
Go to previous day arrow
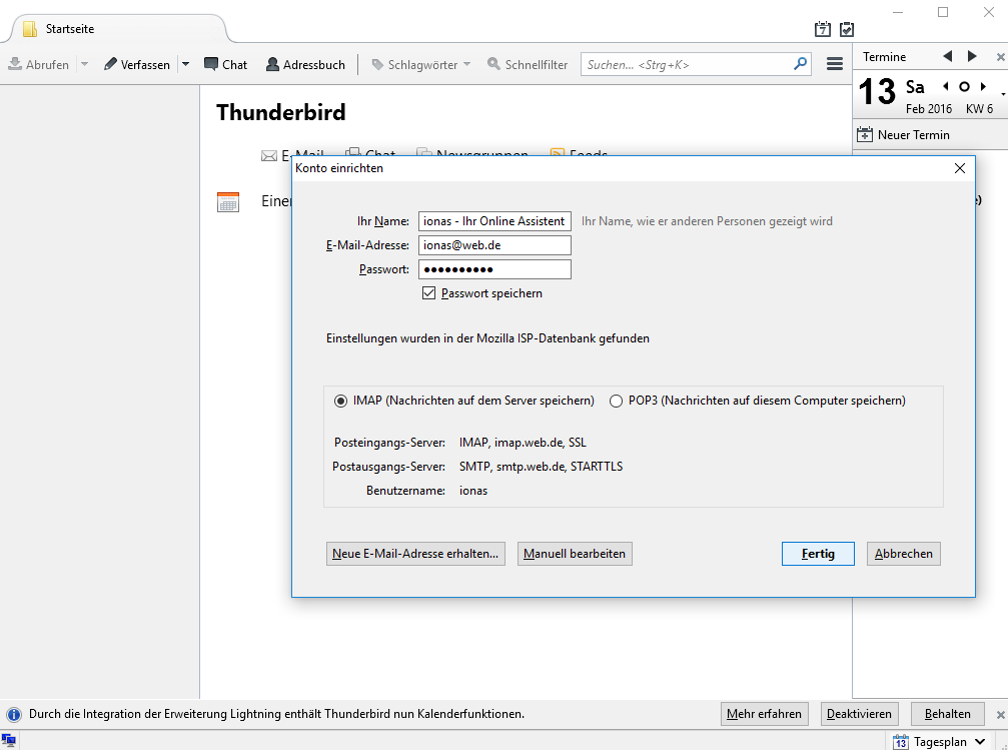tap(946, 86)
